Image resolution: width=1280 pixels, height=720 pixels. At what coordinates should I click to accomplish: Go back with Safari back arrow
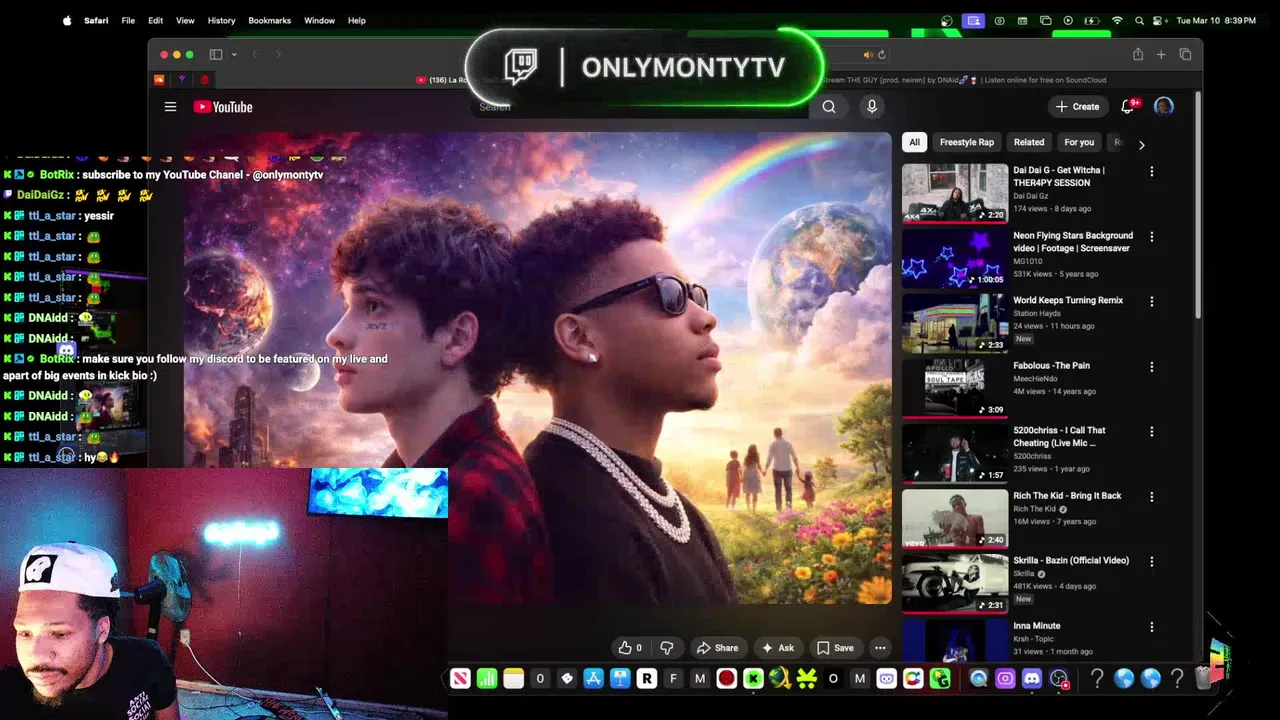(256, 54)
